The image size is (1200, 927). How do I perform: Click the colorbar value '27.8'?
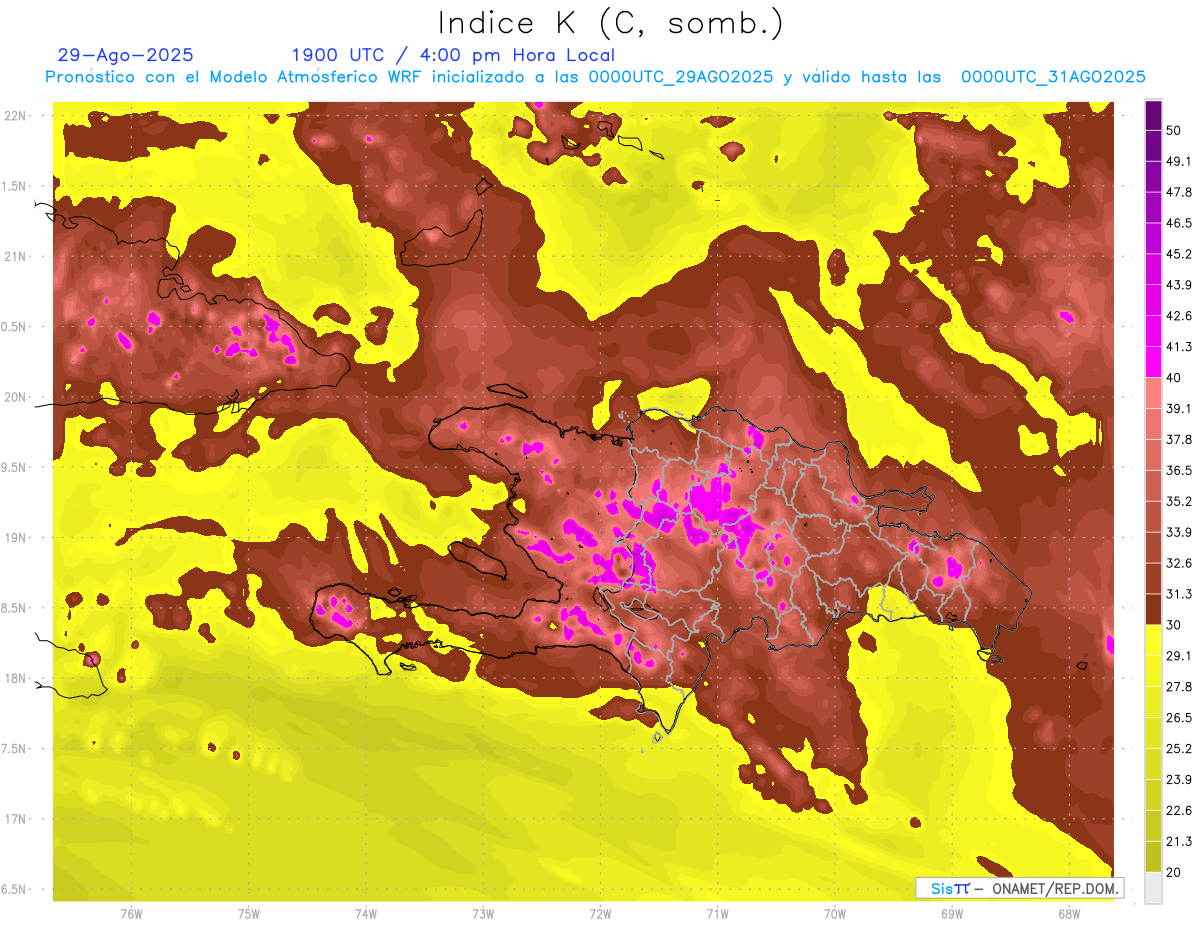(1178, 687)
